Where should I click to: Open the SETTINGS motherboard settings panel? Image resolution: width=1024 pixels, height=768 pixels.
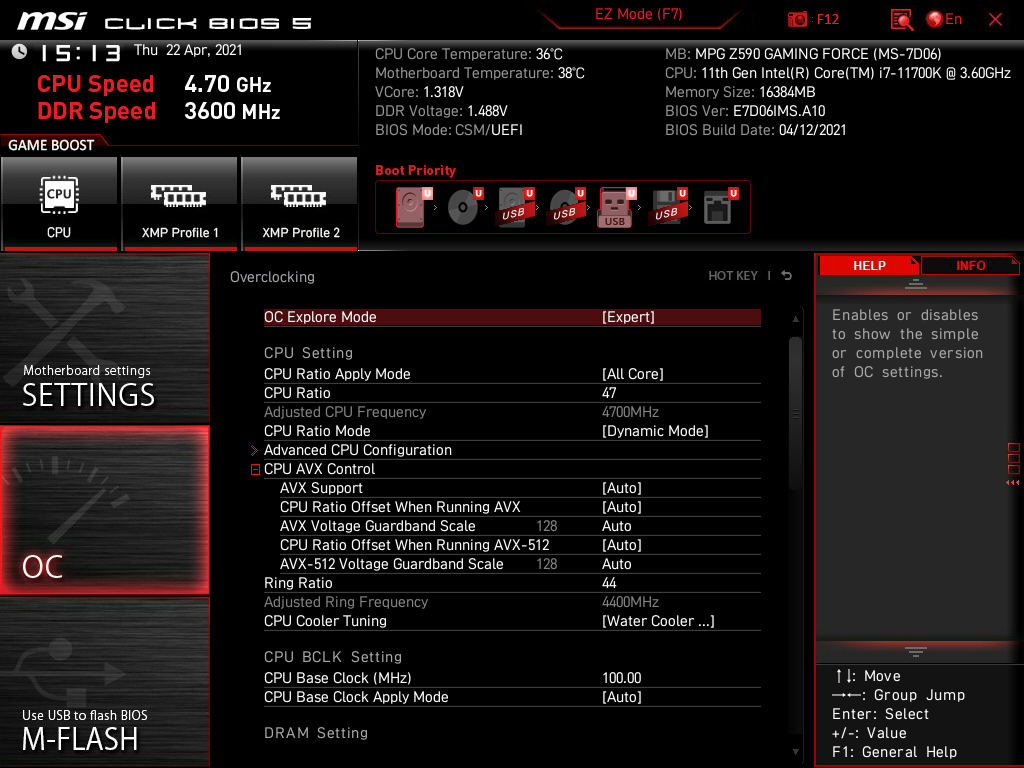point(104,338)
